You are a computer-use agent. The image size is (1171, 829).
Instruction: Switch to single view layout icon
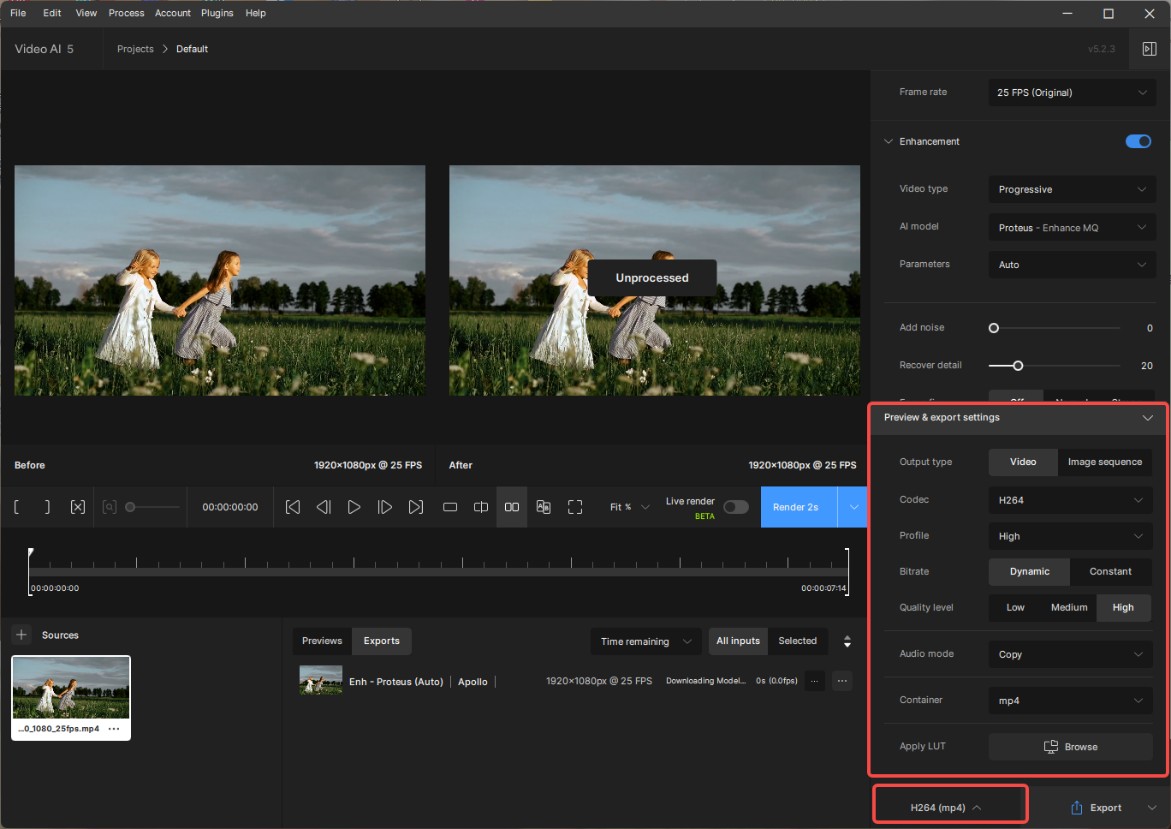point(450,507)
